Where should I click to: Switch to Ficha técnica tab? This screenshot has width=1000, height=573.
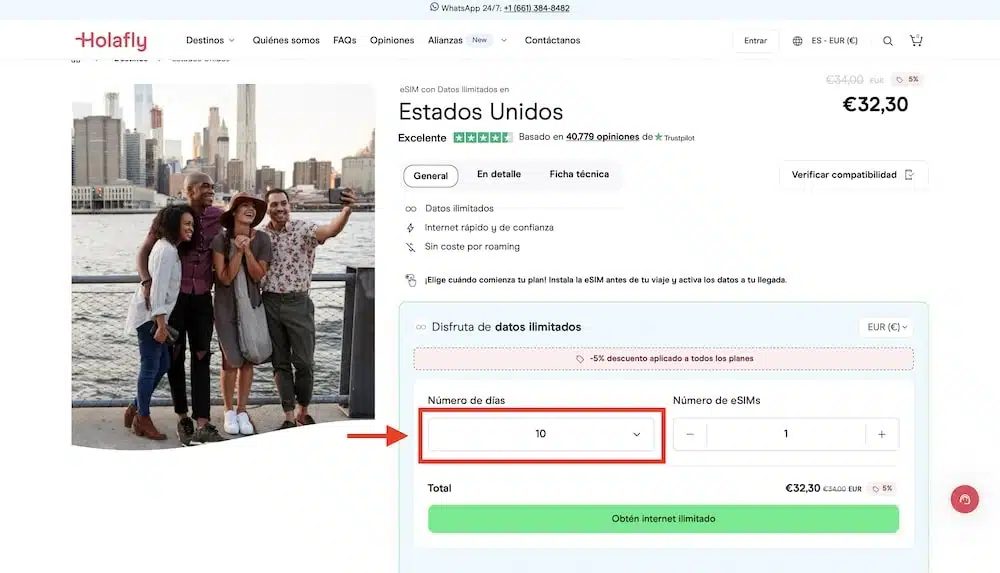579,174
